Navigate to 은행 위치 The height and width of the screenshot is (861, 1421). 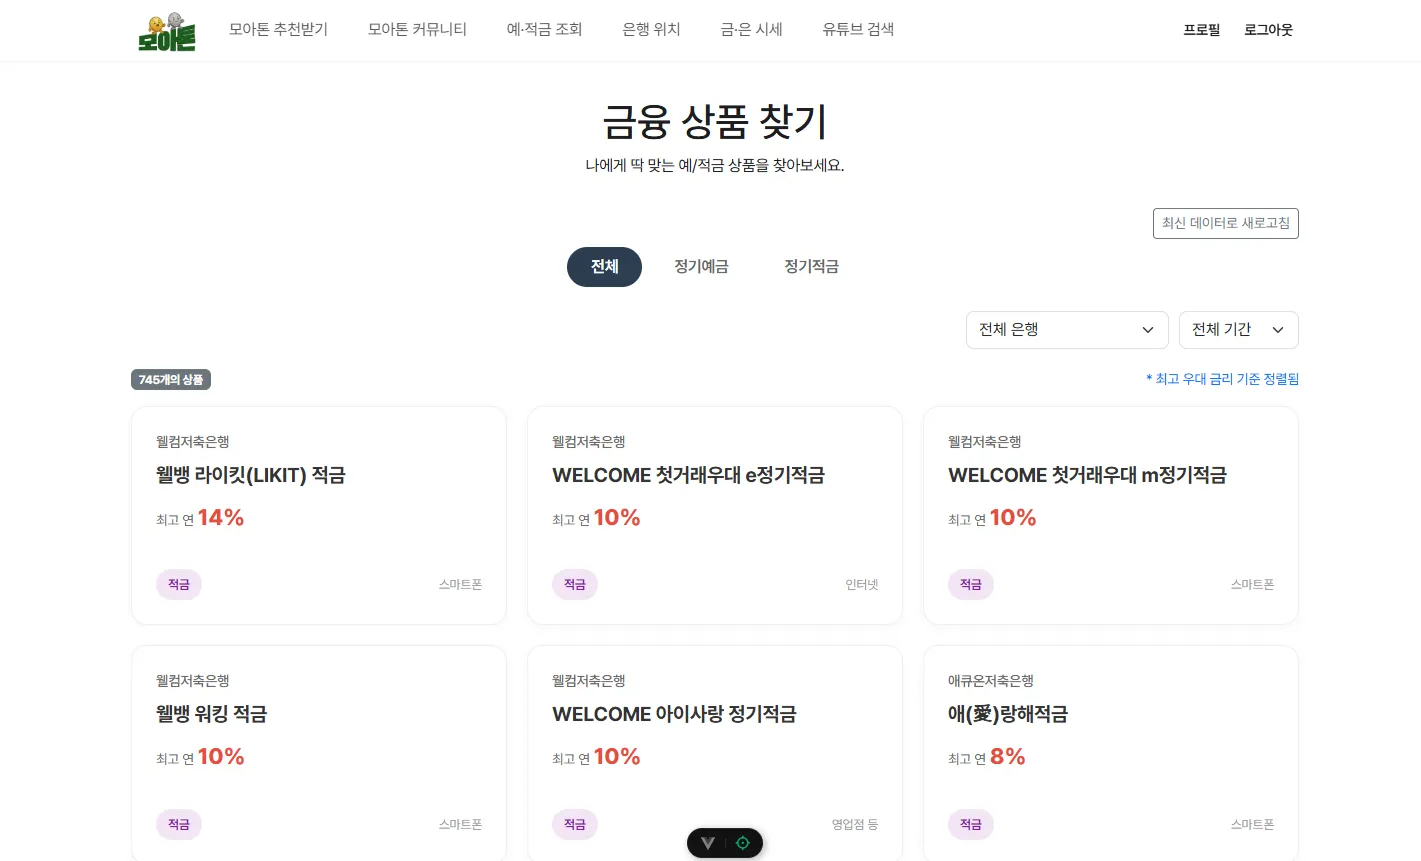click(651, 30)
